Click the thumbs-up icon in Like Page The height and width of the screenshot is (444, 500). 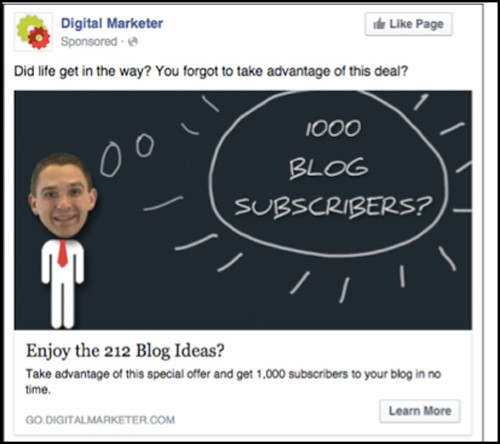click(x=379, y=24)
